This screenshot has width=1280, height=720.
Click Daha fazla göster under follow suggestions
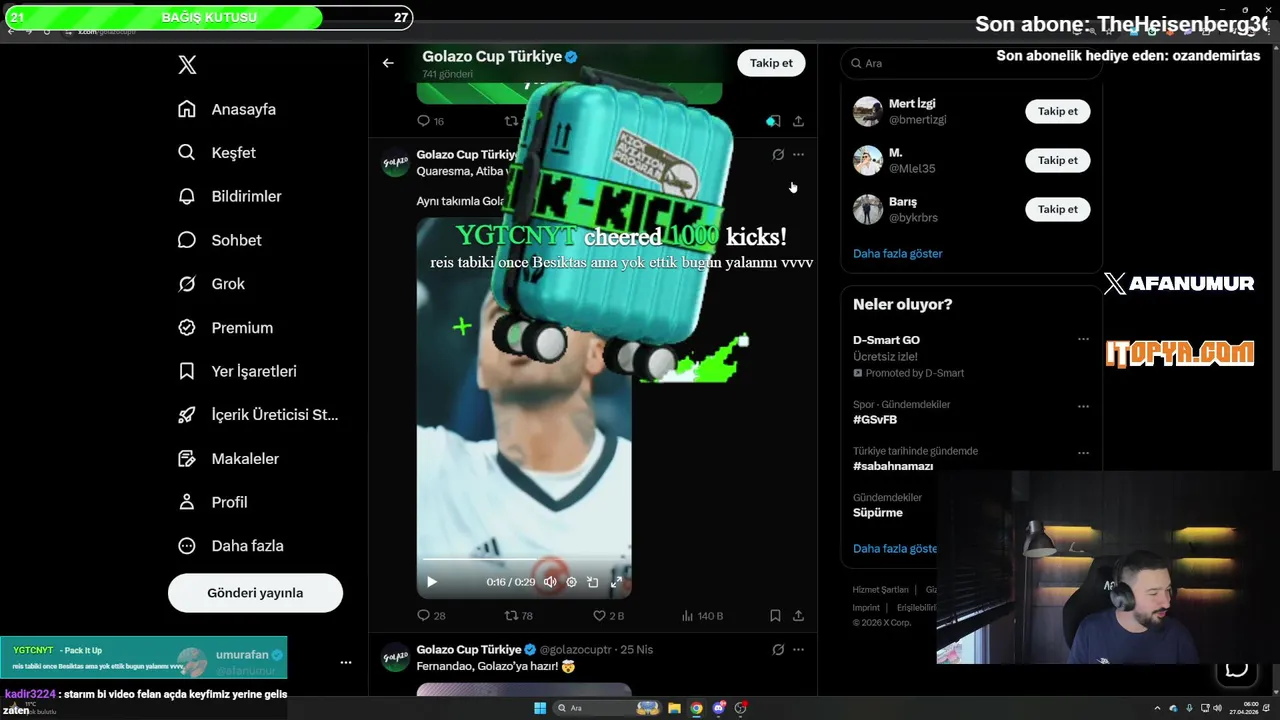(x=898, y=254)
